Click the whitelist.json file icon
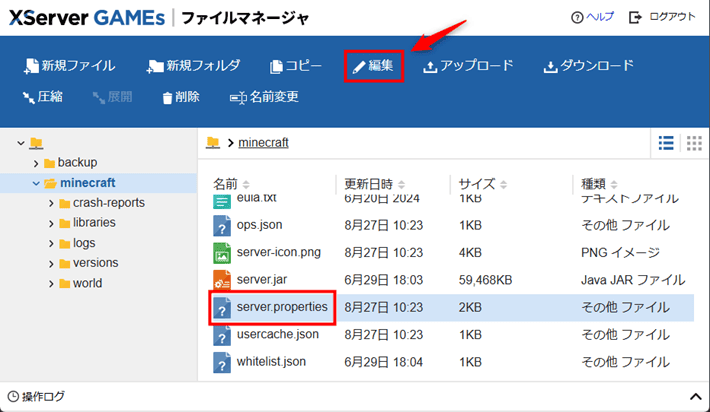Image resolution: width=710 pixels, height=412 pixels. coord(222,363)
